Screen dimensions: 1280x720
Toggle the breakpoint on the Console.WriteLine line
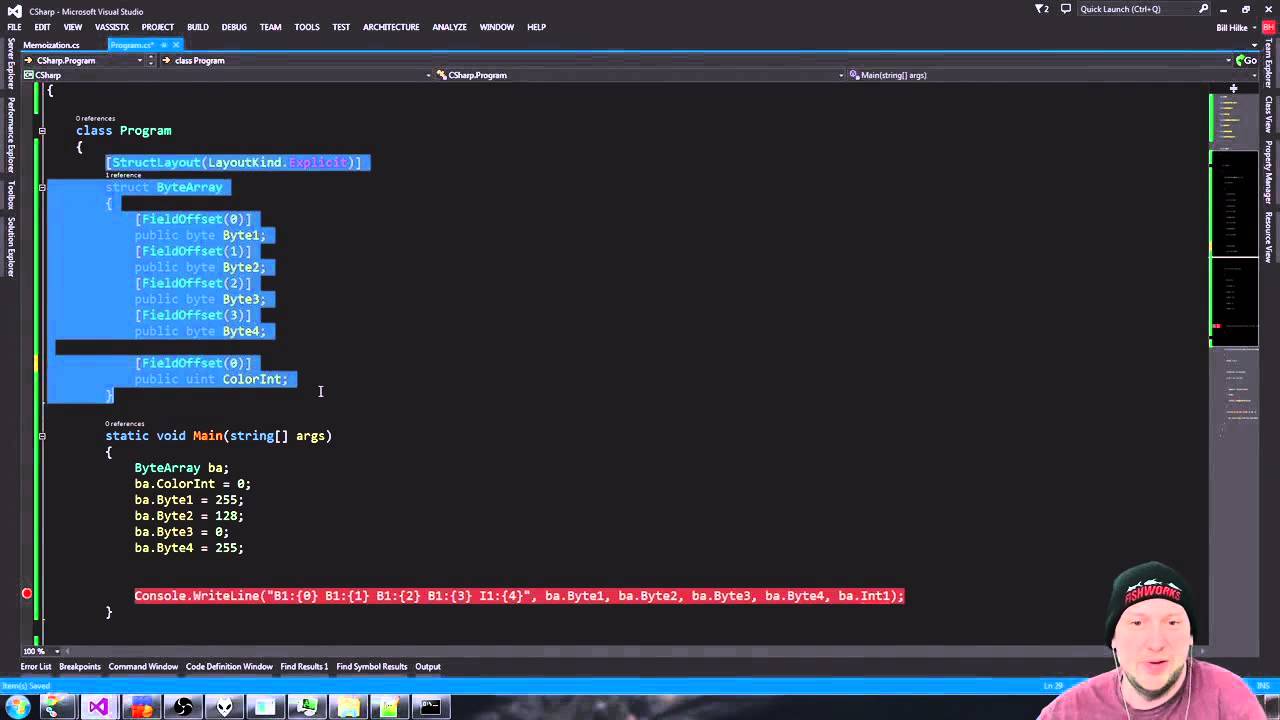[x=27, y=594]
